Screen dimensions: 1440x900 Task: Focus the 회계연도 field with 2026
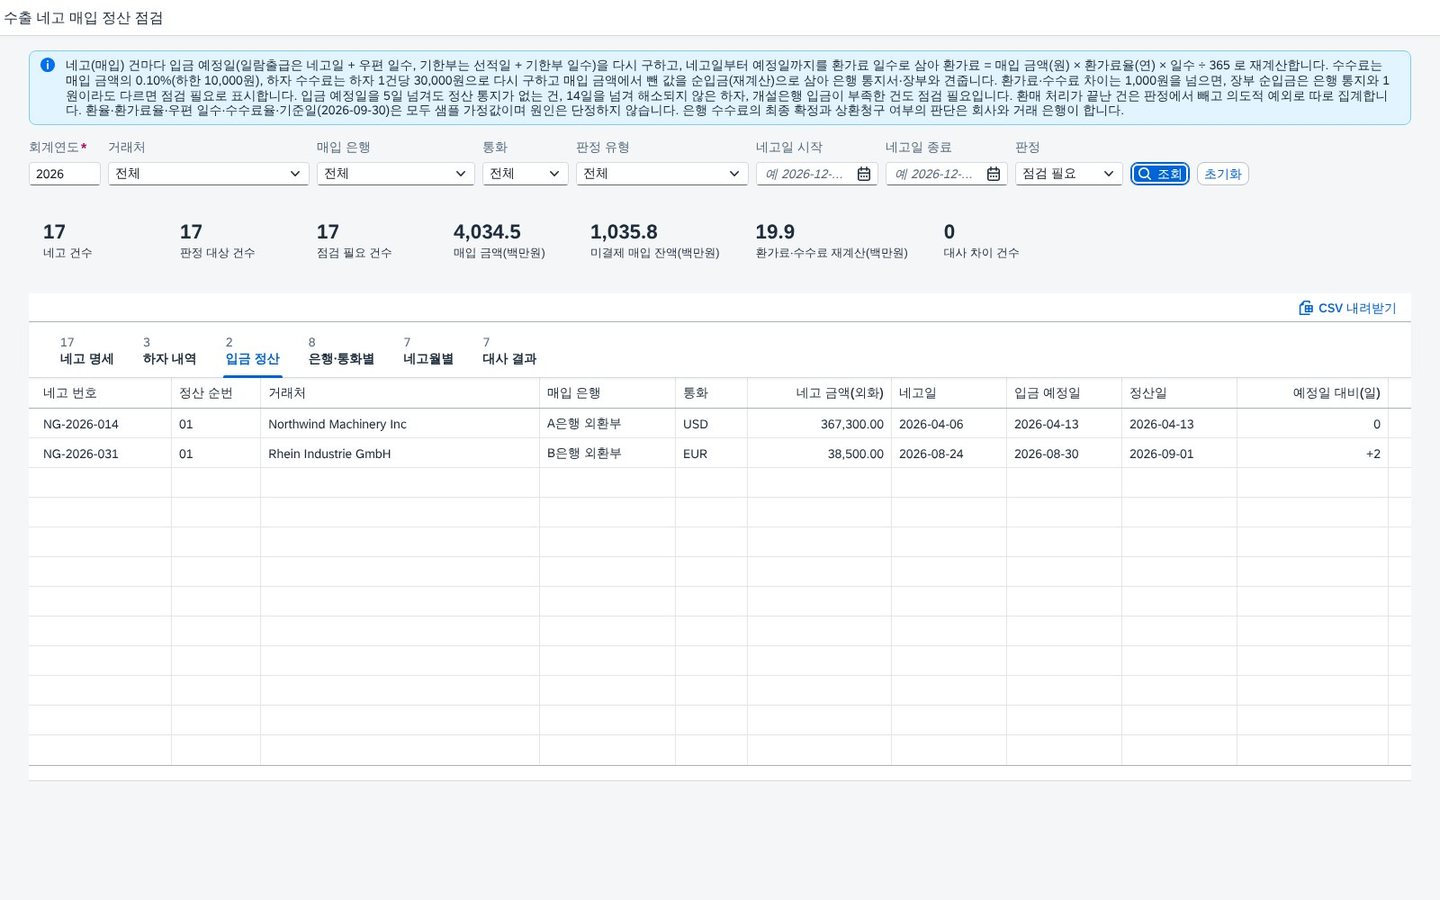pyautogui.click(x=64, y=174)
